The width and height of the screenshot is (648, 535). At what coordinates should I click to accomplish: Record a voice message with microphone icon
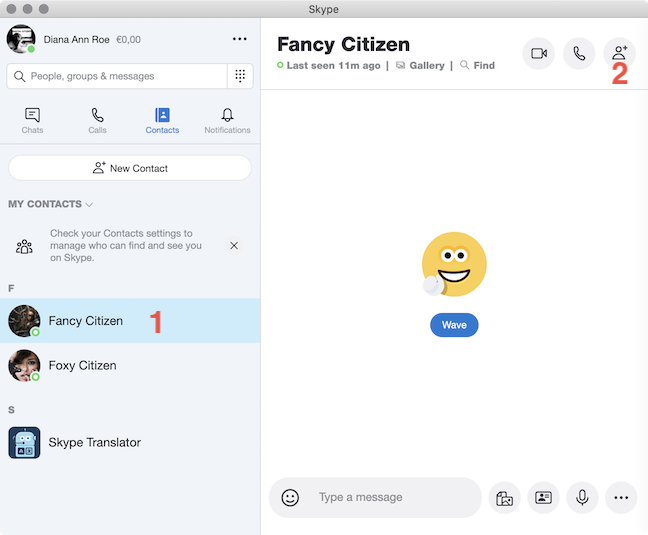pos(582,498)
